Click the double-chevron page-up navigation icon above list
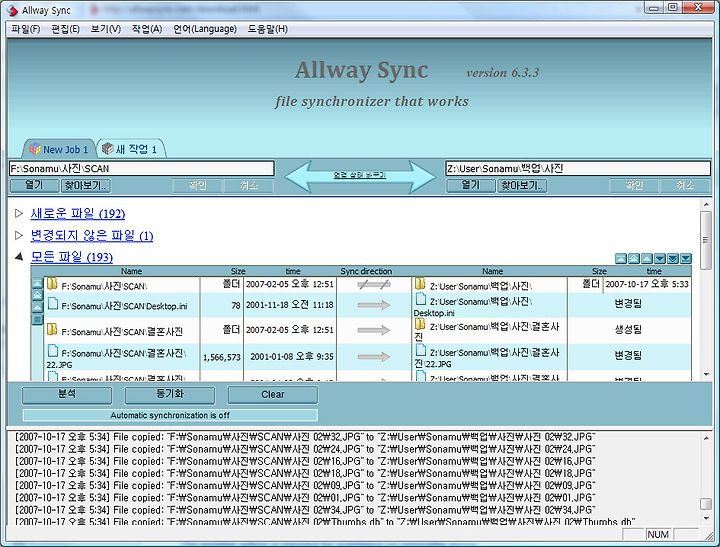This screenshot has width=720, height=547. pyautogui.click(x=634, y=259)
